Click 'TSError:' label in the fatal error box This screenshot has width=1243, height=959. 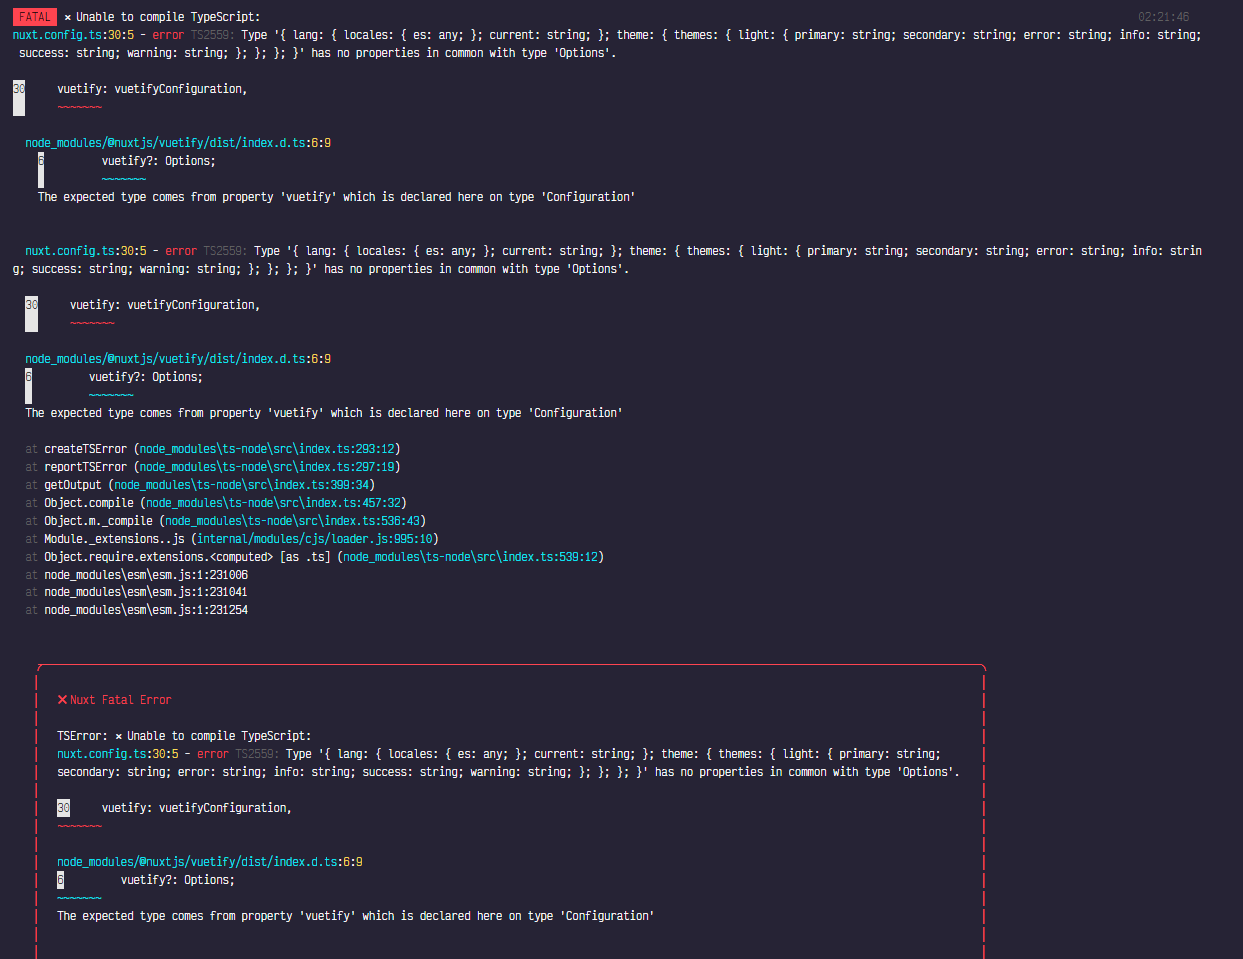pos(82,736)
